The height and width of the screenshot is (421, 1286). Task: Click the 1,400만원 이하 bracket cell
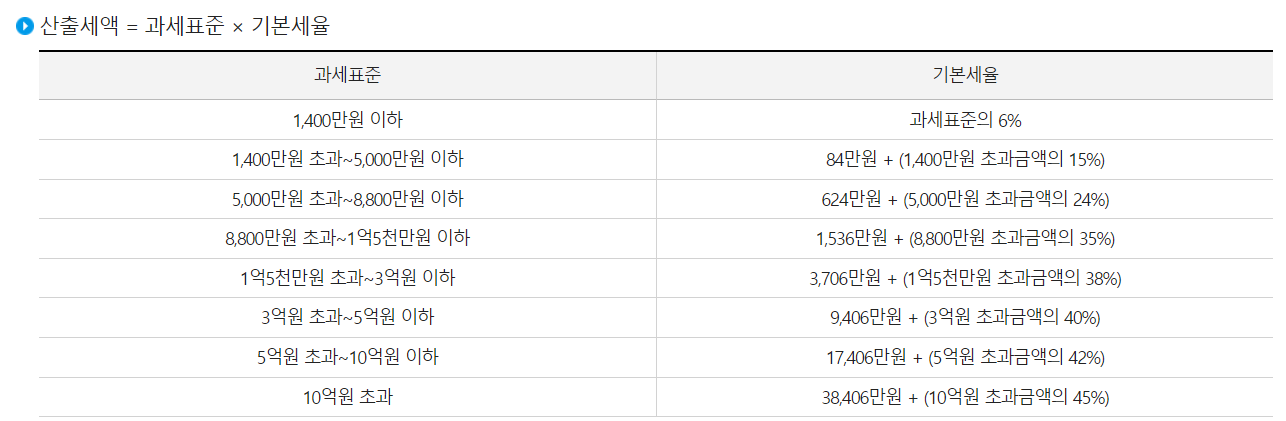pyautogui.click(x=347, y=120)
